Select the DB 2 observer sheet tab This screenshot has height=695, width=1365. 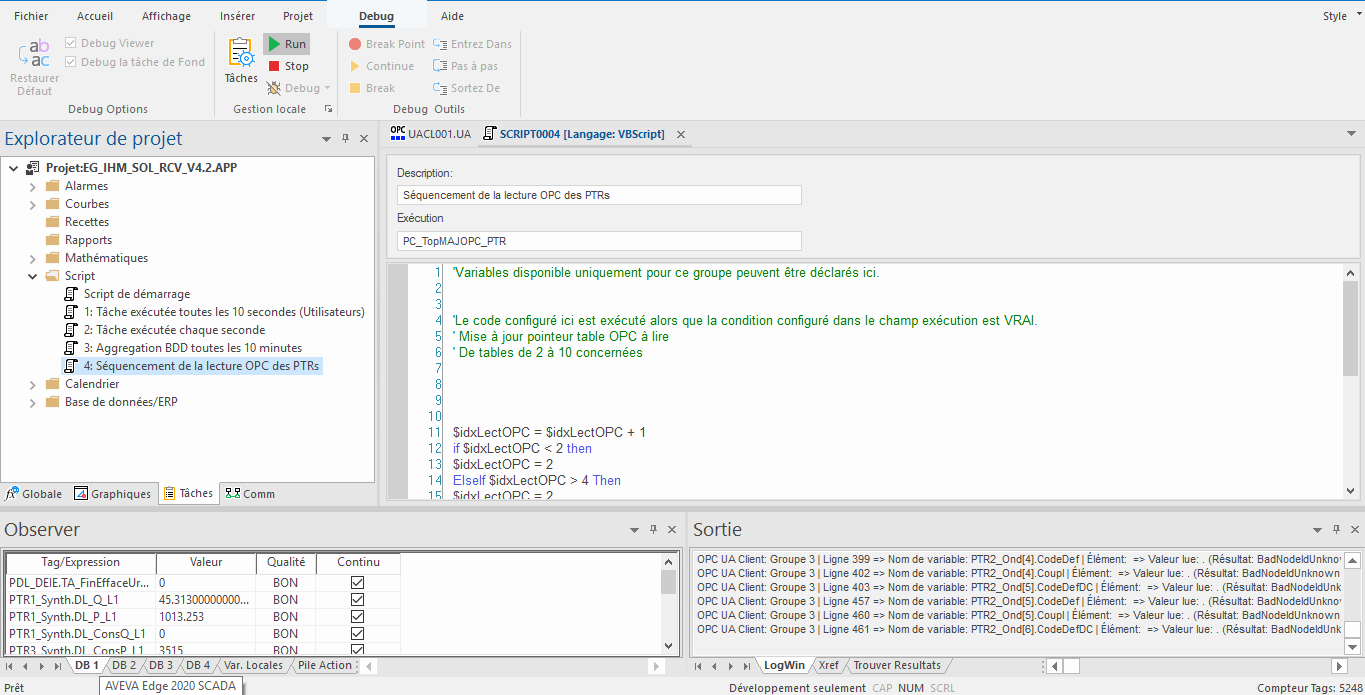tap(123, 665)
